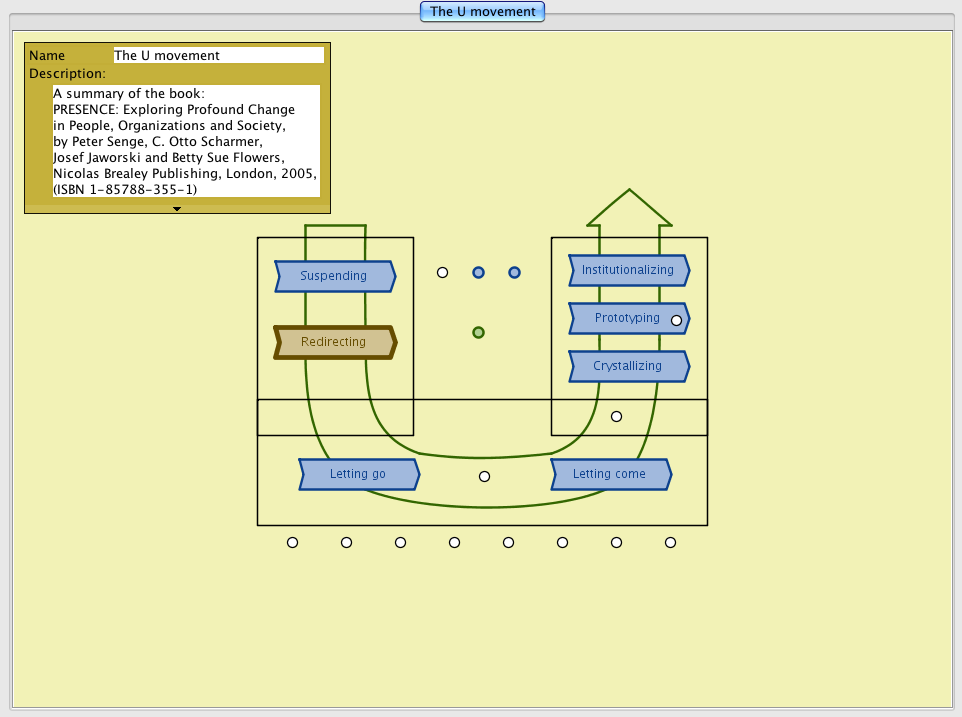Select the Letting come node

point(610,474)
